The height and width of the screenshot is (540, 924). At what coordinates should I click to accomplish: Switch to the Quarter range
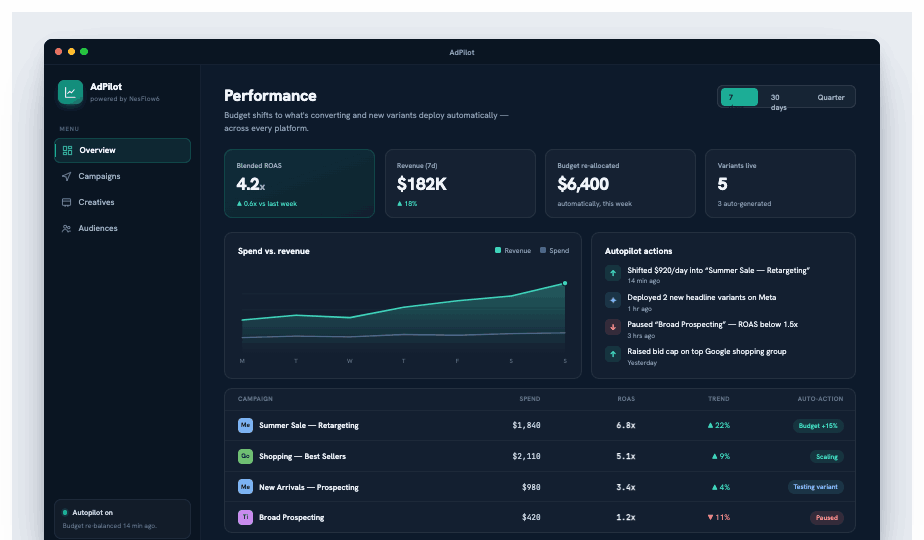831,97
